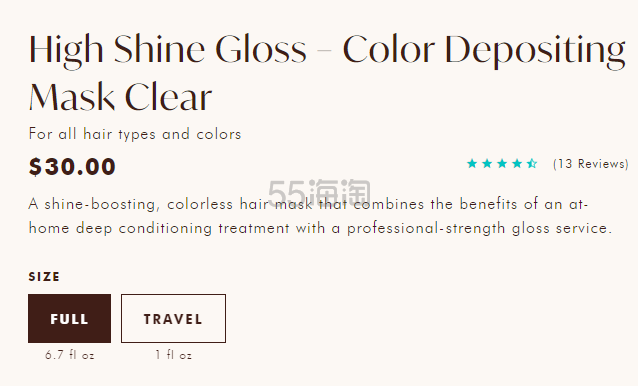
Task: Click the For all hair types subtitle
Action: click(135, 134)
